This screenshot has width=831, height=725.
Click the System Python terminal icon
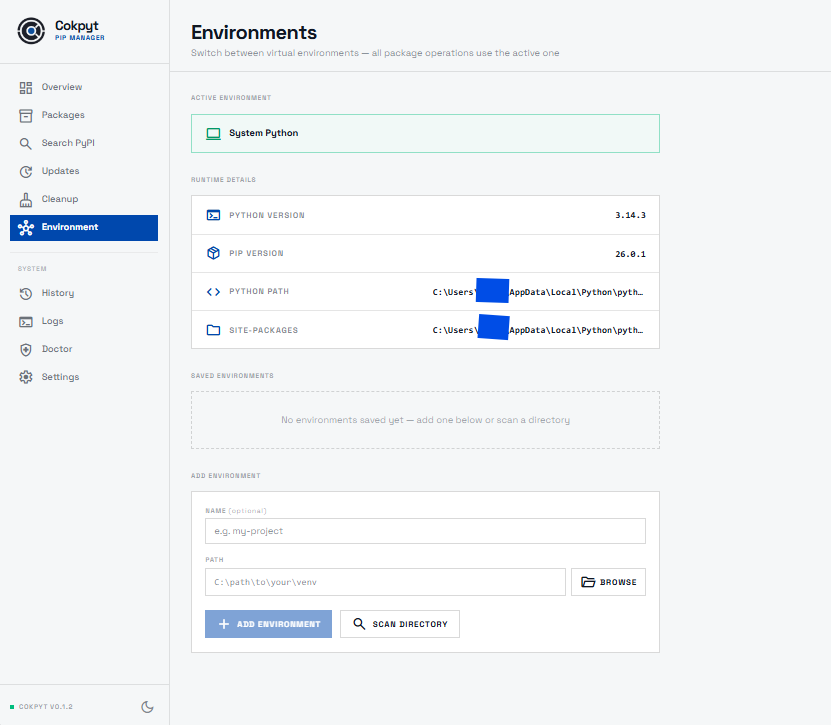pos(213,133)
